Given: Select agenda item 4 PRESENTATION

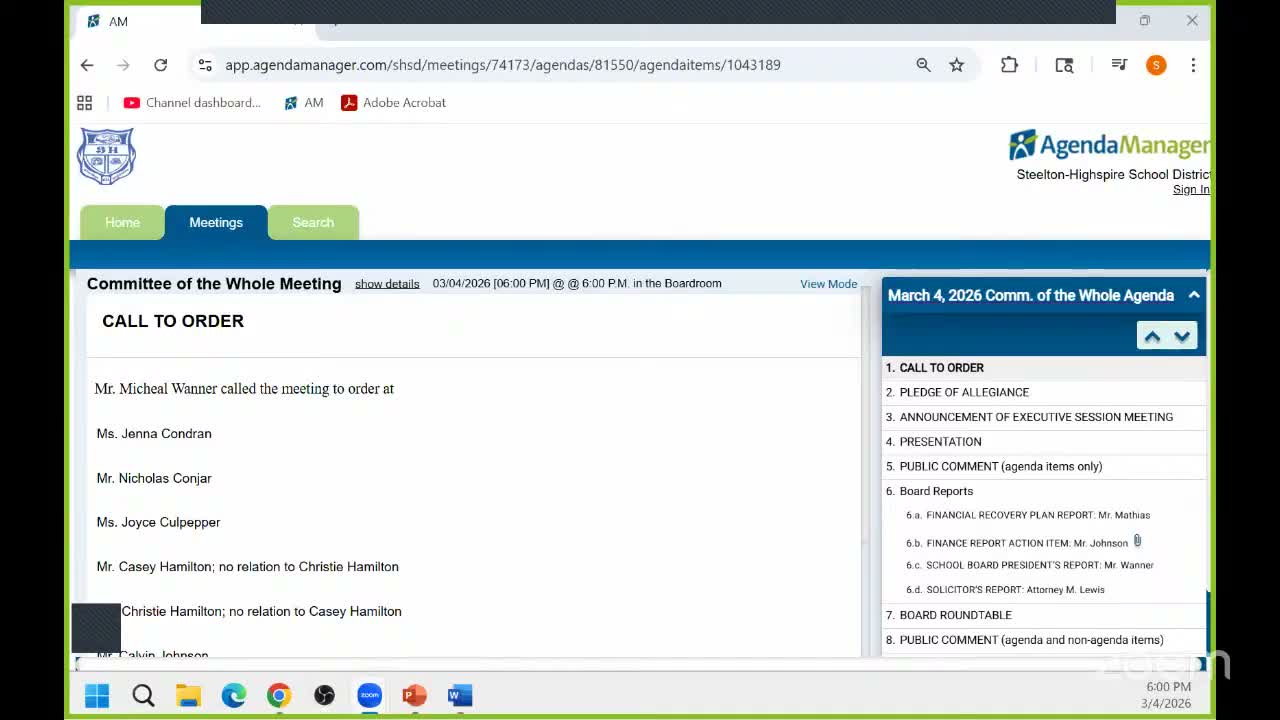Looking at the screenshot, I should [x=1044, y=442].
